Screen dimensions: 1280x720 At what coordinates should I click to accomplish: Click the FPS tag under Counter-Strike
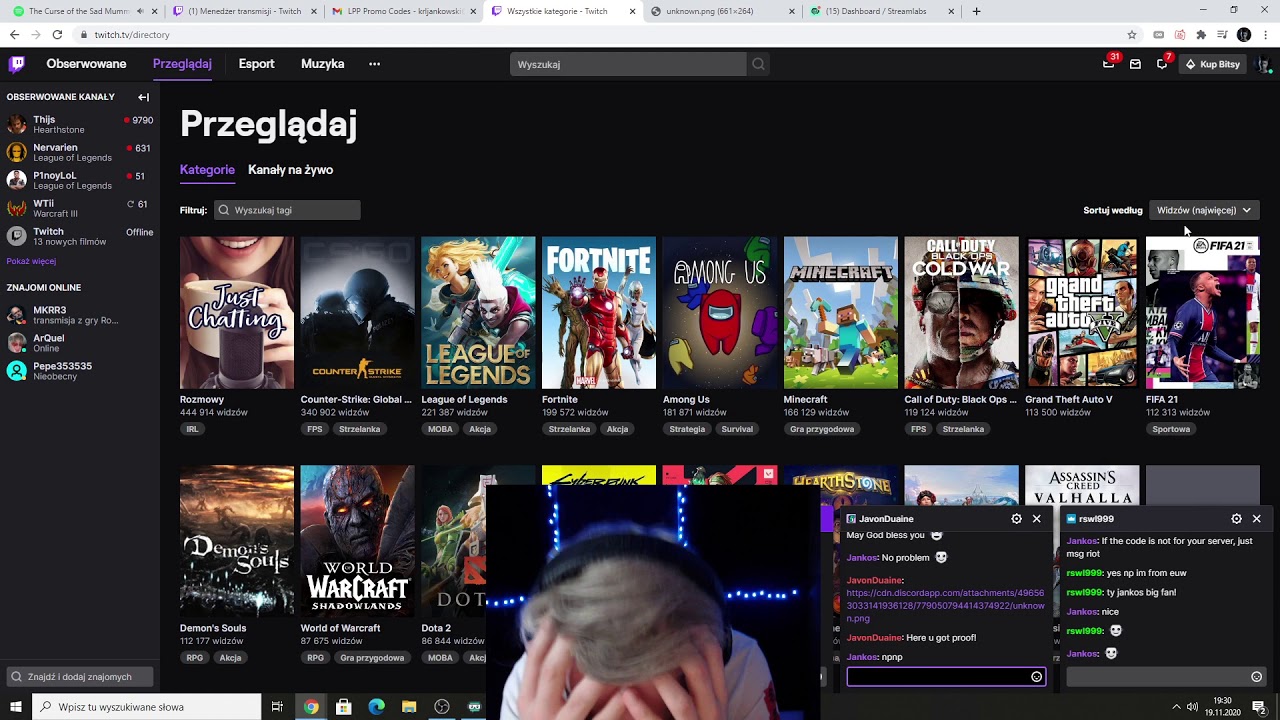[315, 429]
